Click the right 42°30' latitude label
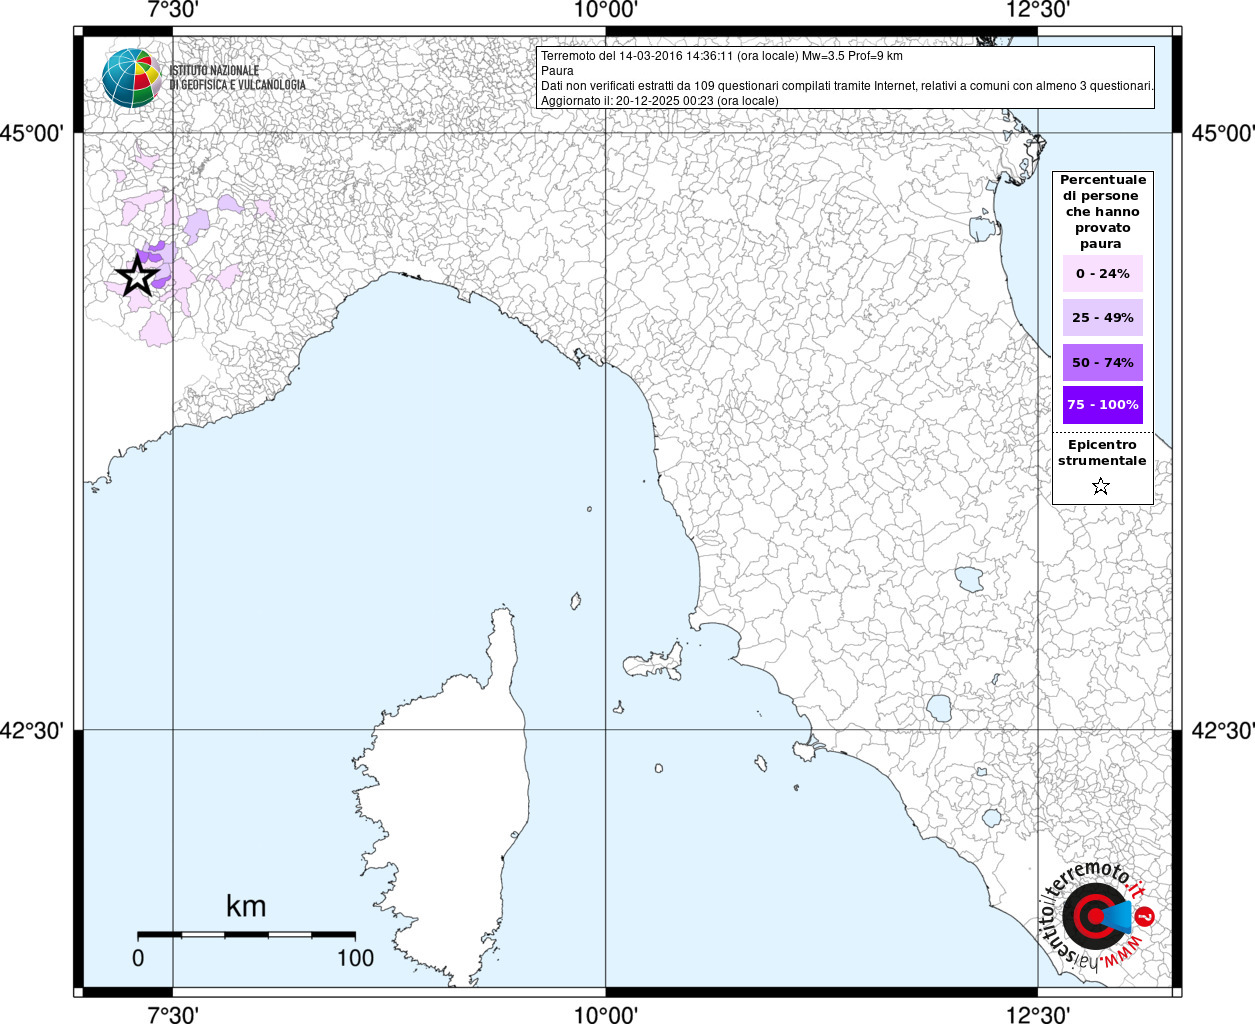This screenshot has height=1024, width=1255. (1222, 731)
